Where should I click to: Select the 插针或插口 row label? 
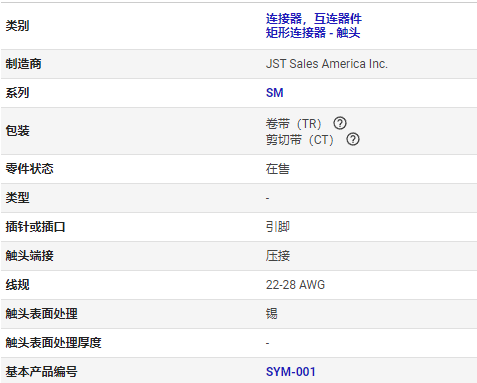(35, 227)
